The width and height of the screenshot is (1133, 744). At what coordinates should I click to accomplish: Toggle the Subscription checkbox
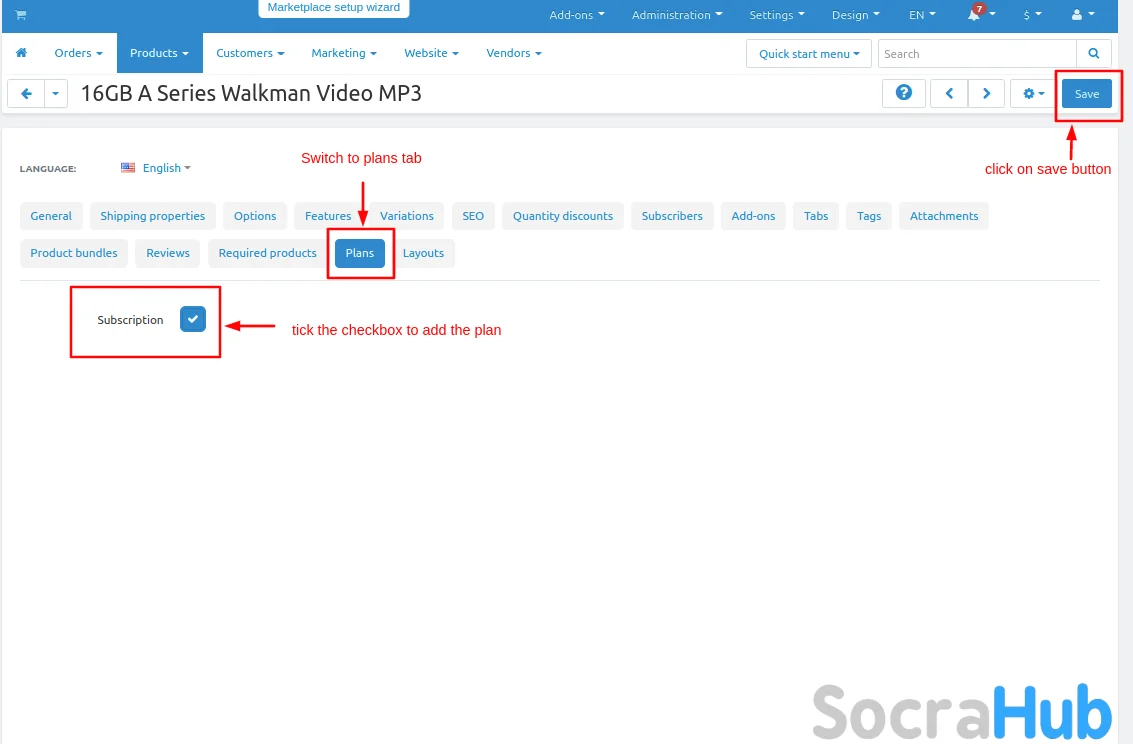coord(193,319)
